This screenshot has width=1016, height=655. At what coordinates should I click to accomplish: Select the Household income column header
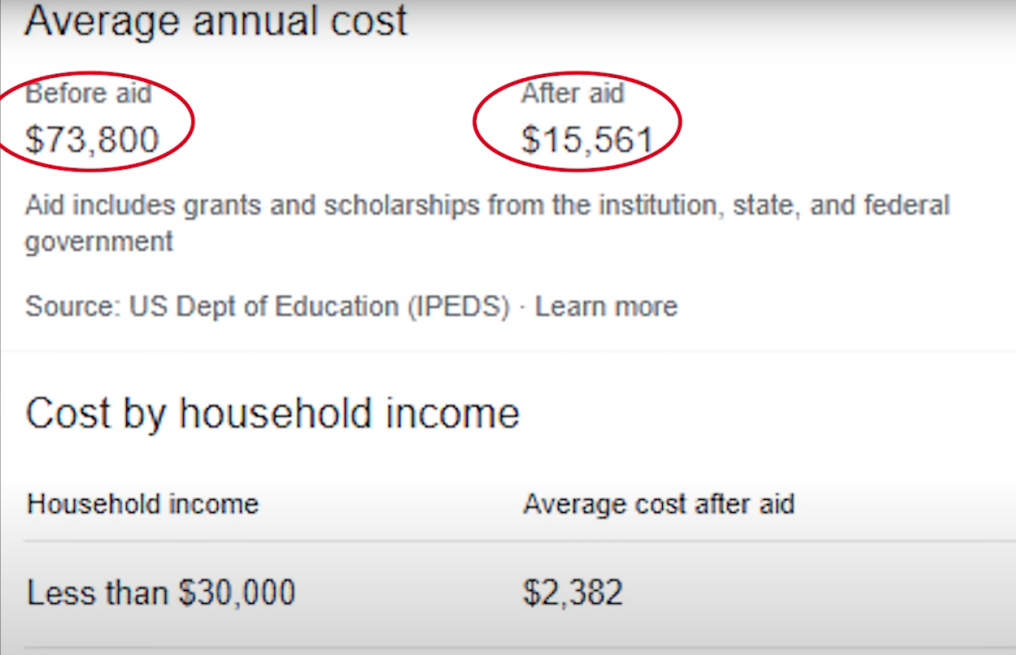[143, 504]
